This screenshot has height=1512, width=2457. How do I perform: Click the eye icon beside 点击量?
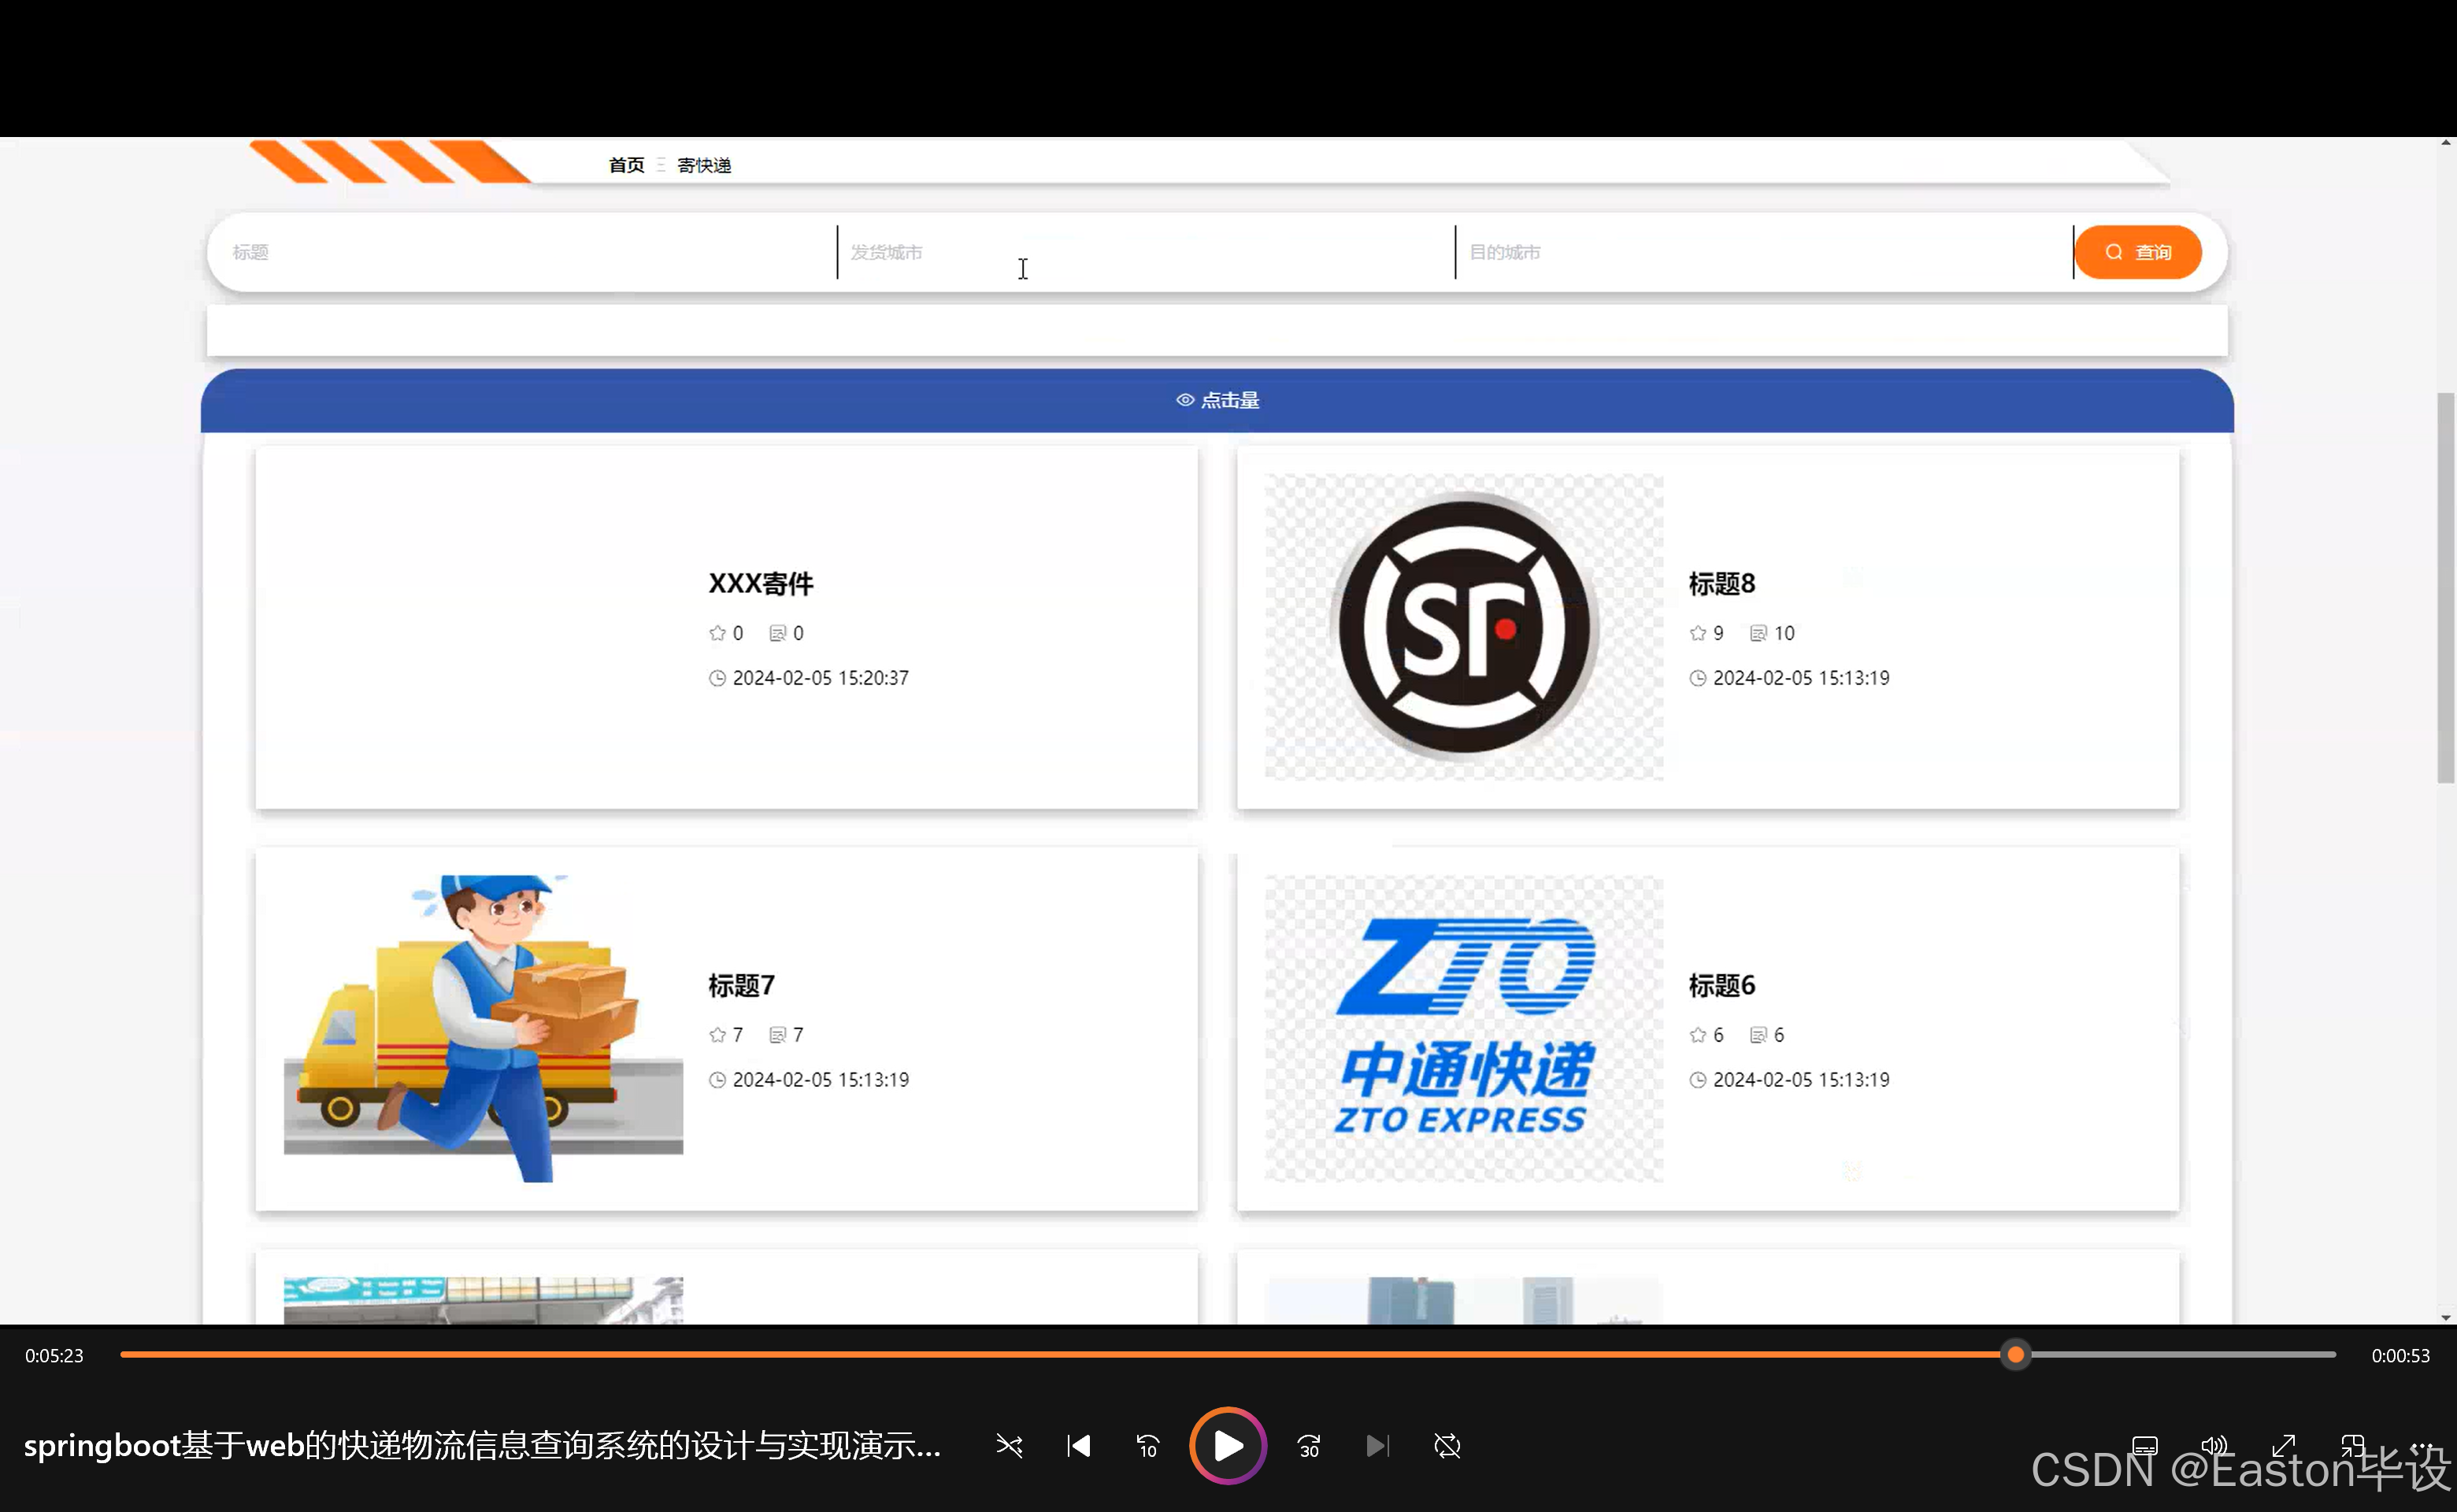coord(1185,400)
